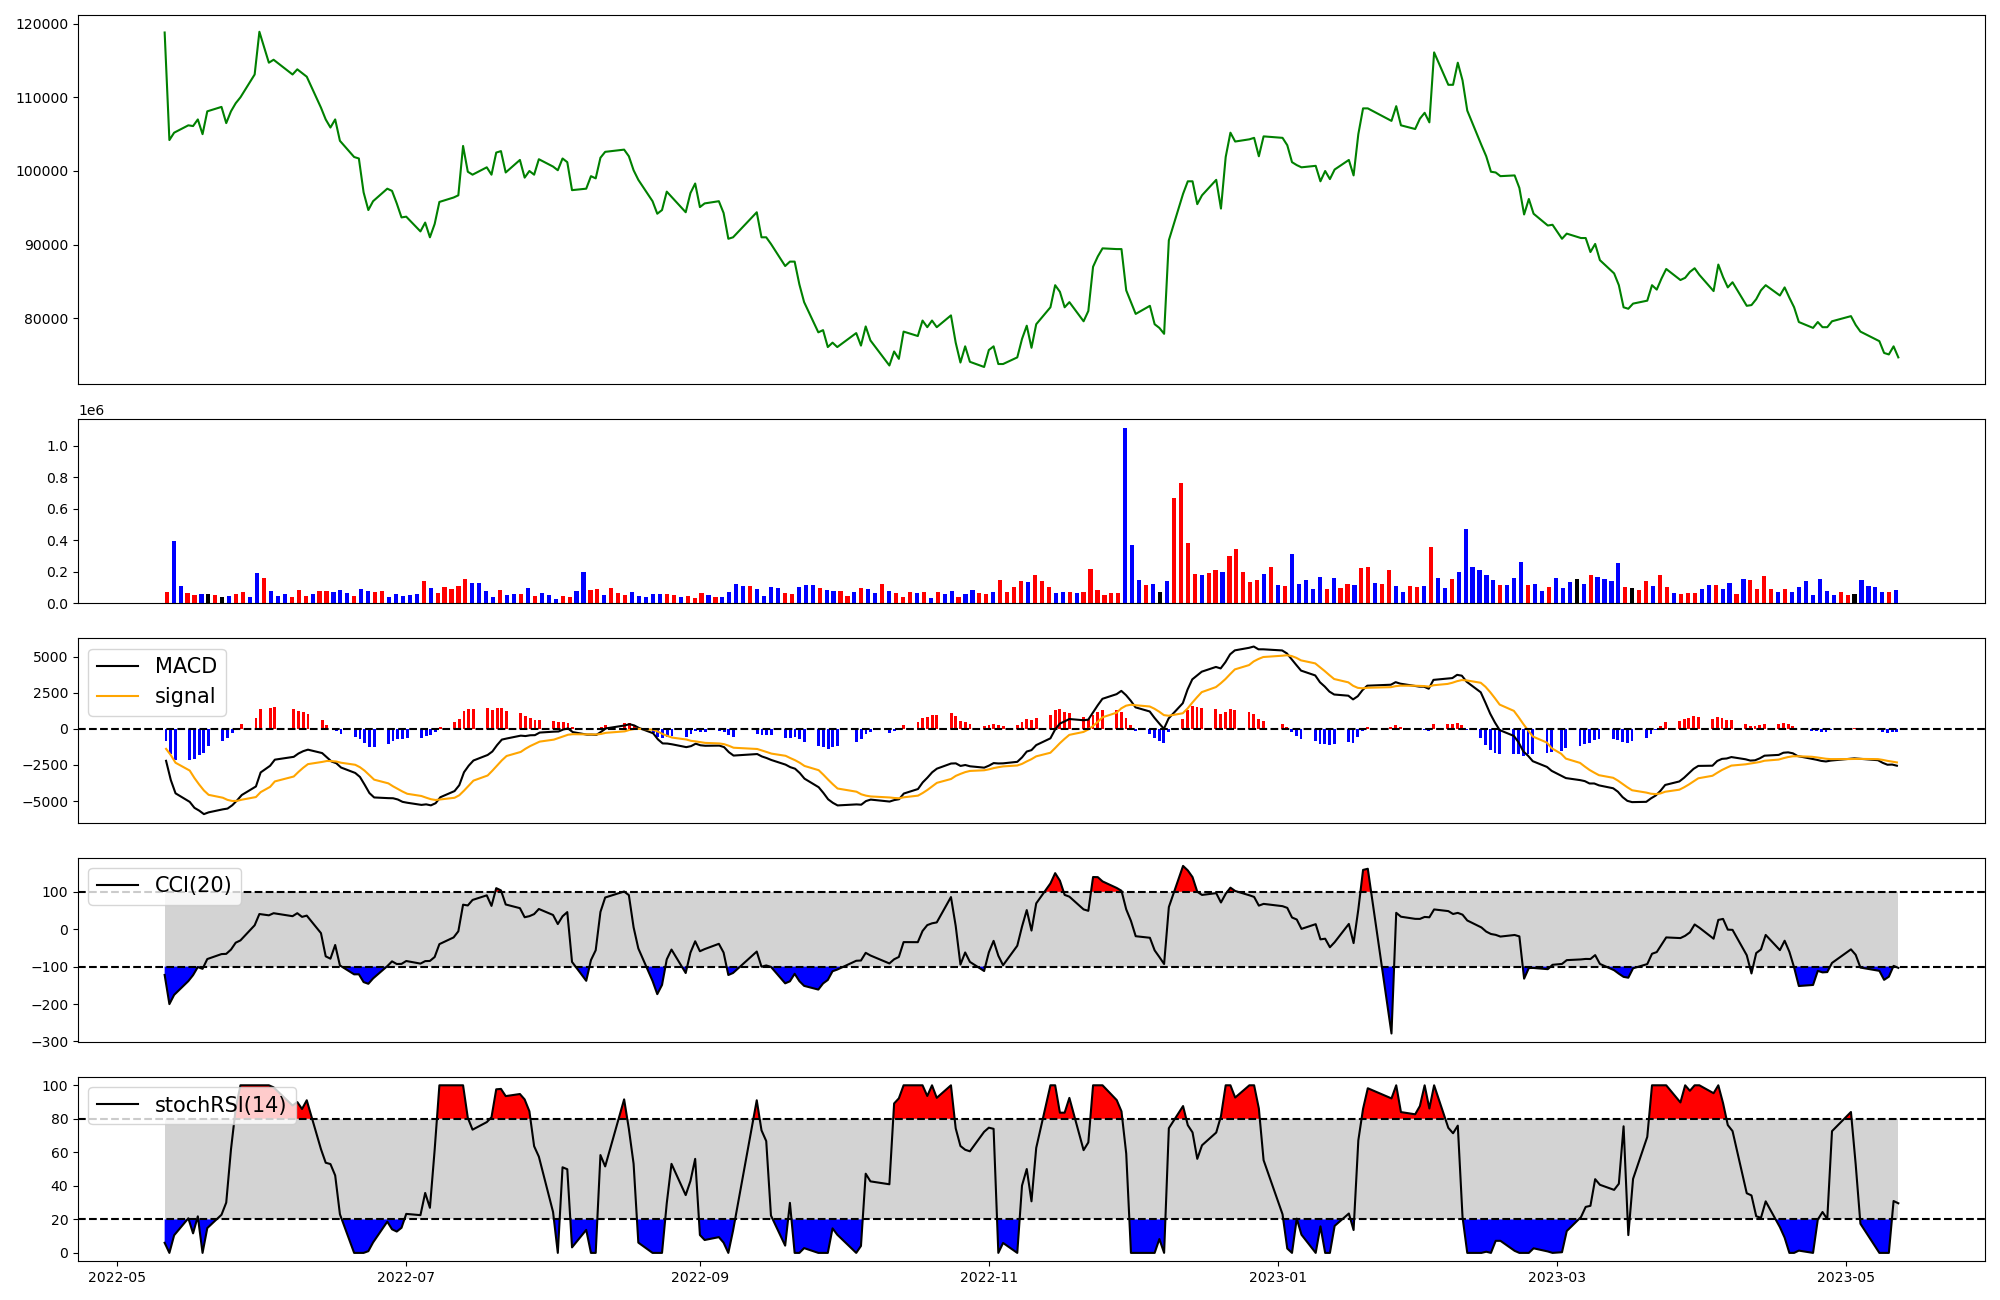Click the tallest blue volume bar
2000x1300 pixels.
point(1125,515)
